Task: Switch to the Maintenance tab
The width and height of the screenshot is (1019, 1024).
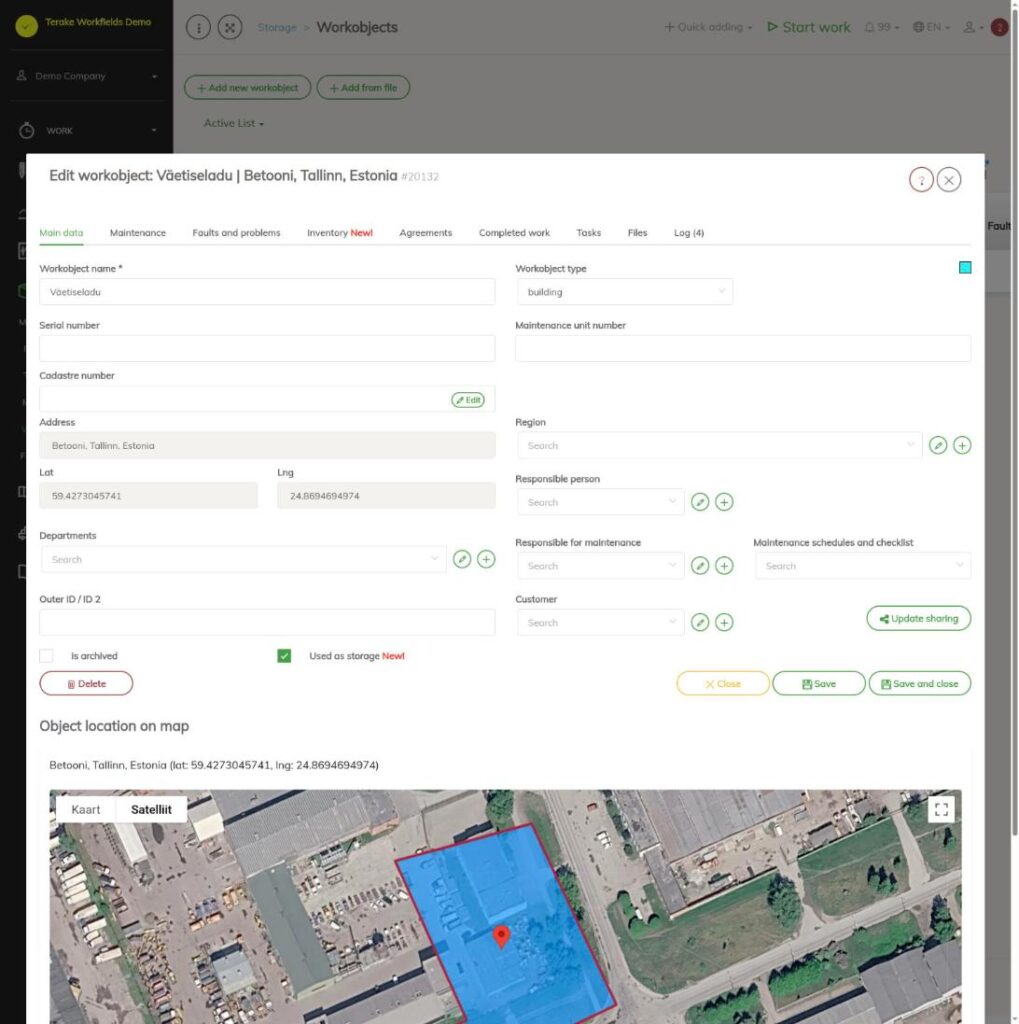Action: [x=138, y=232]
